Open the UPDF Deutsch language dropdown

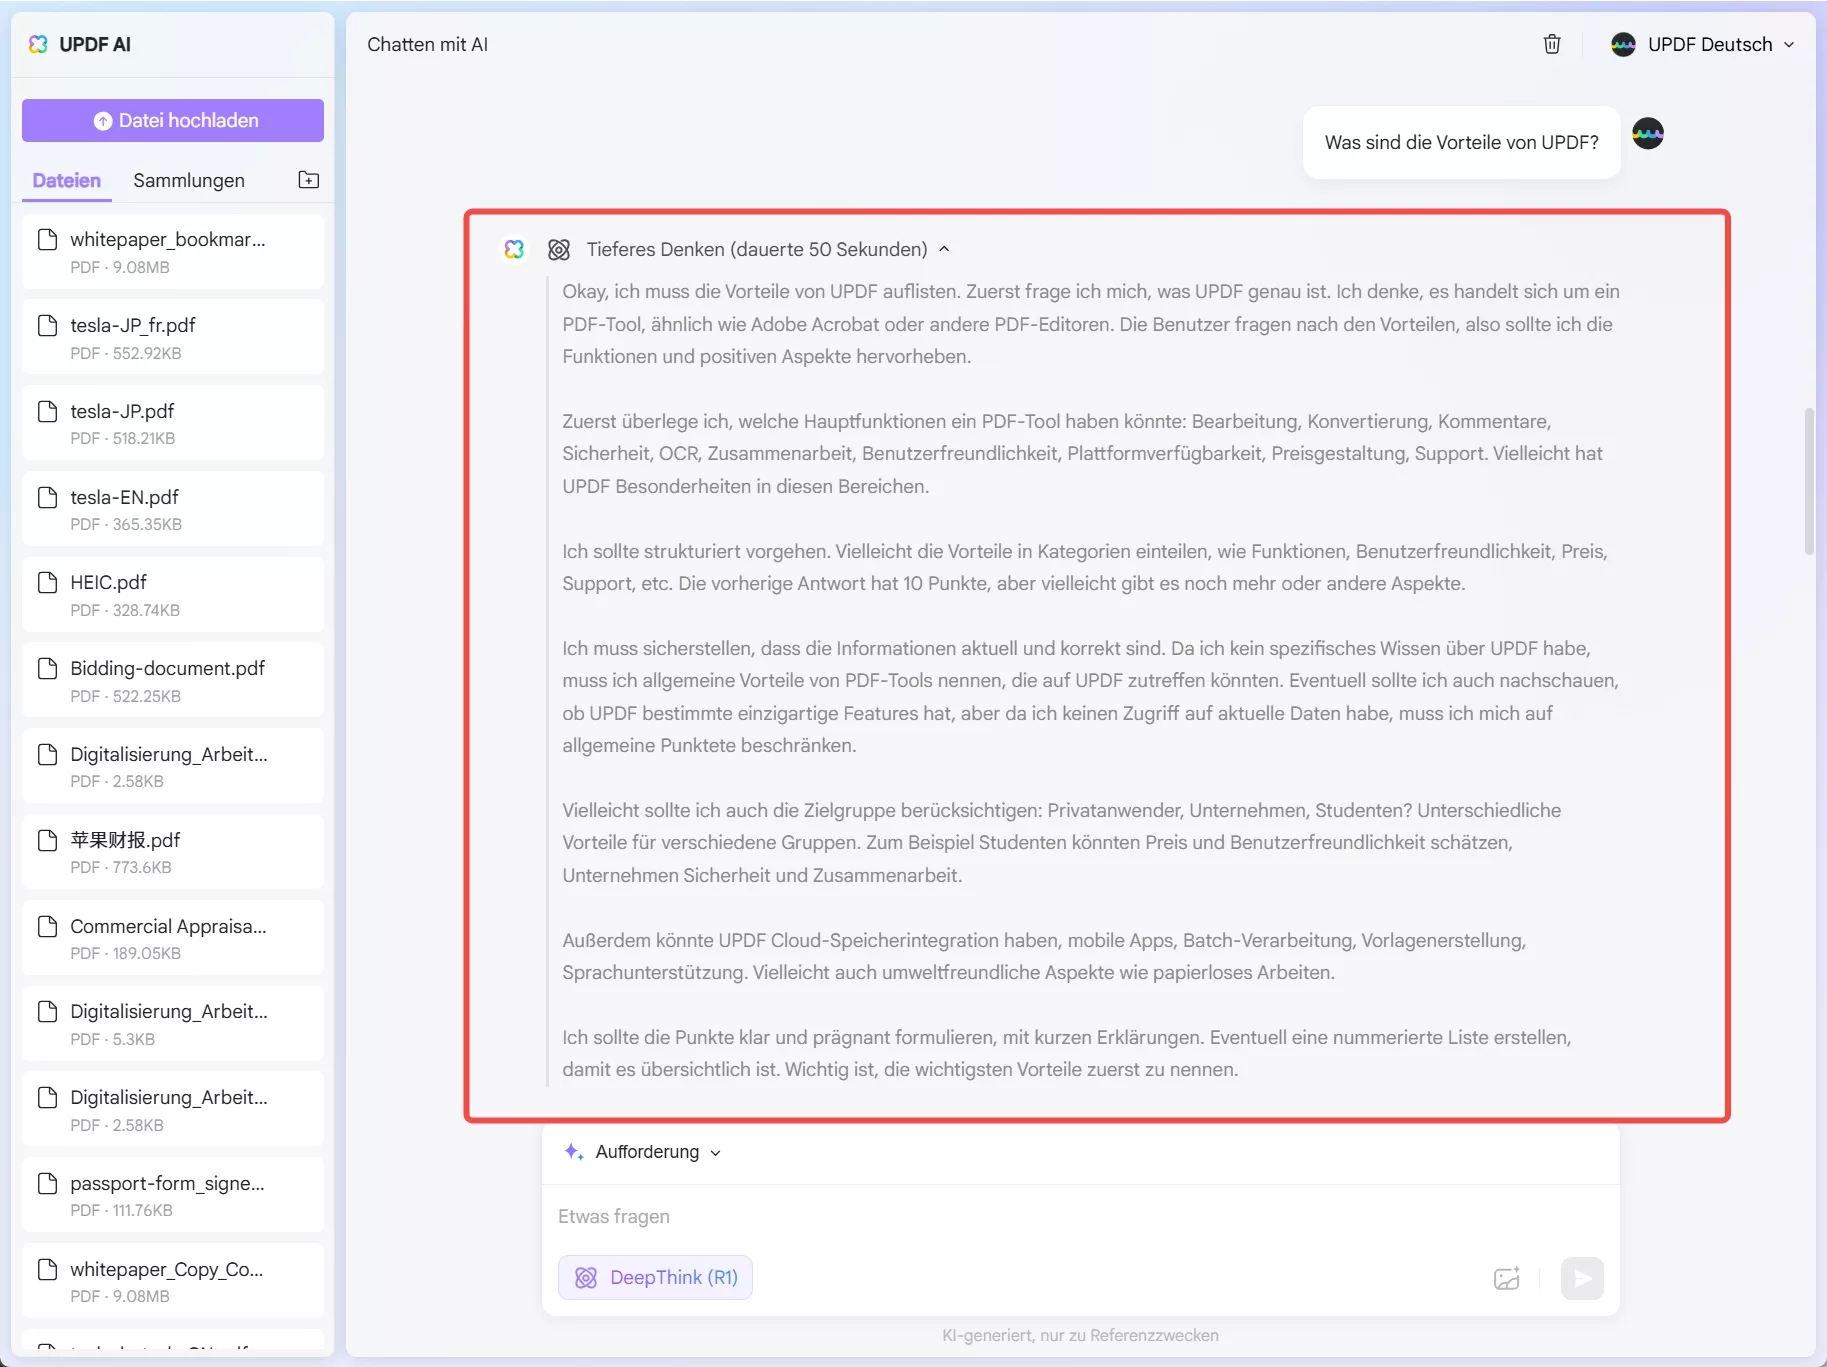point(1701,44)
